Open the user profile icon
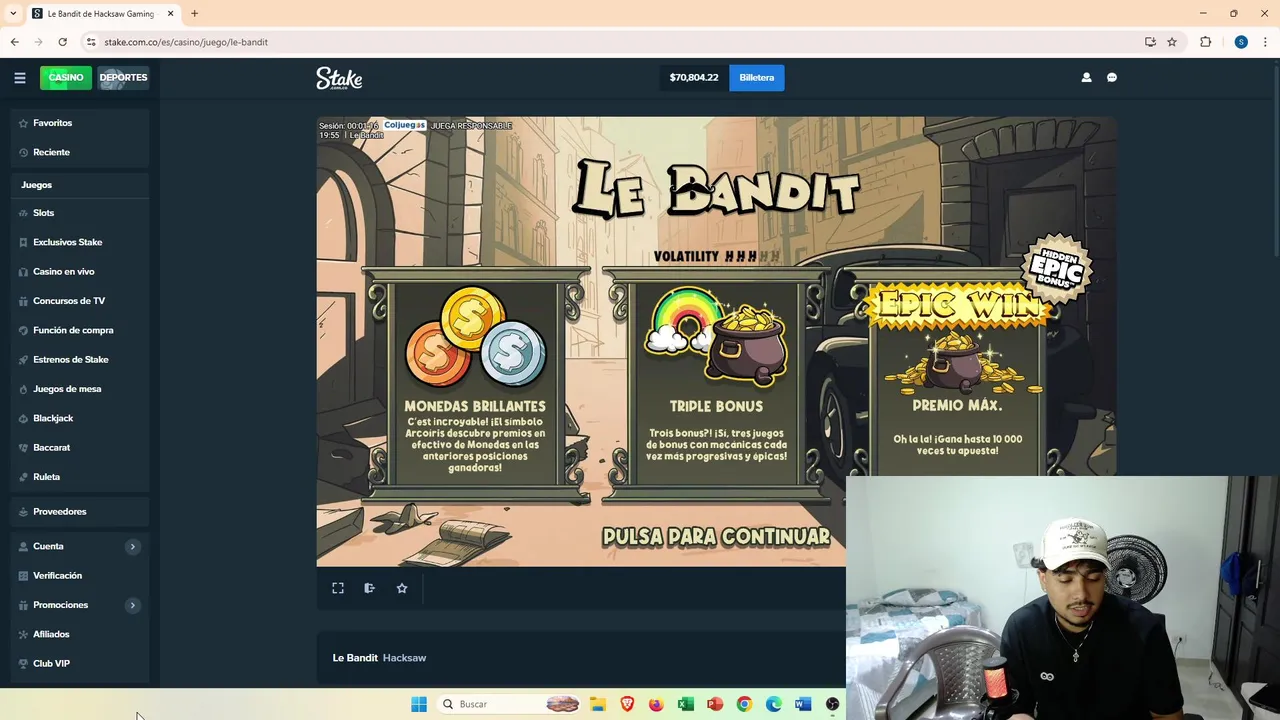 click(x=1086, y=77)
